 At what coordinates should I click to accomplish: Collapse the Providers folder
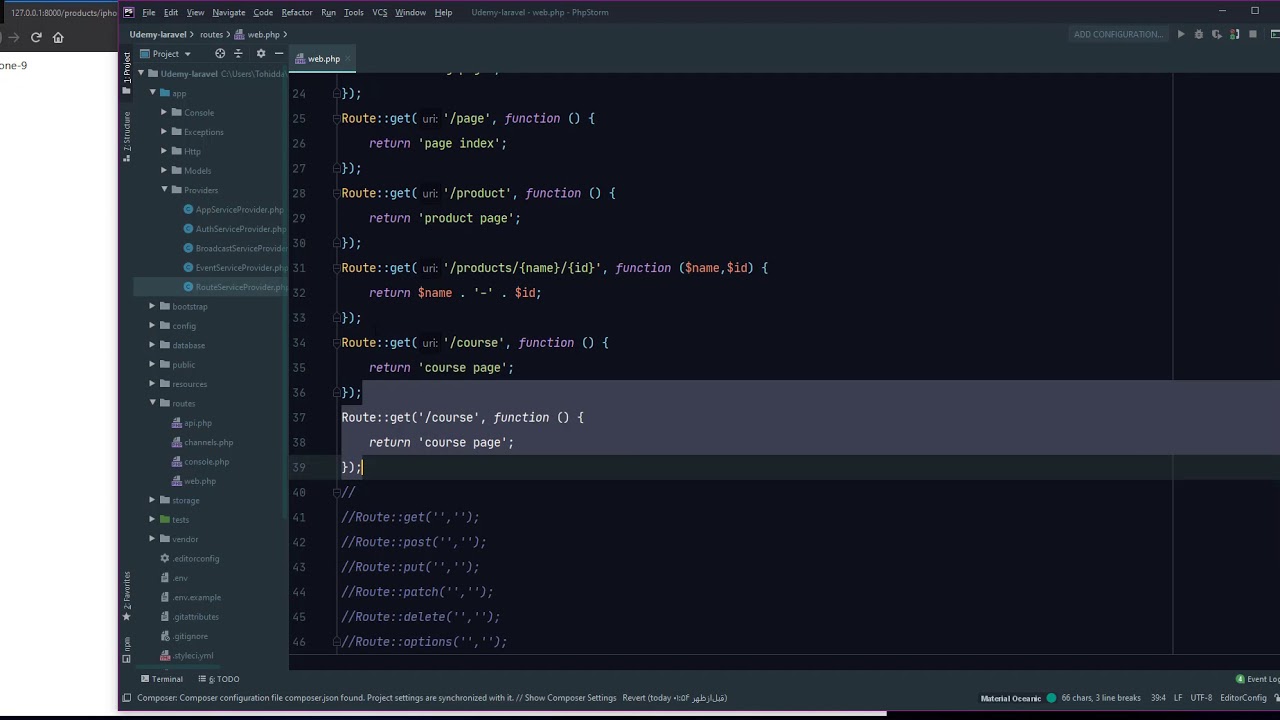click(164, 190)
